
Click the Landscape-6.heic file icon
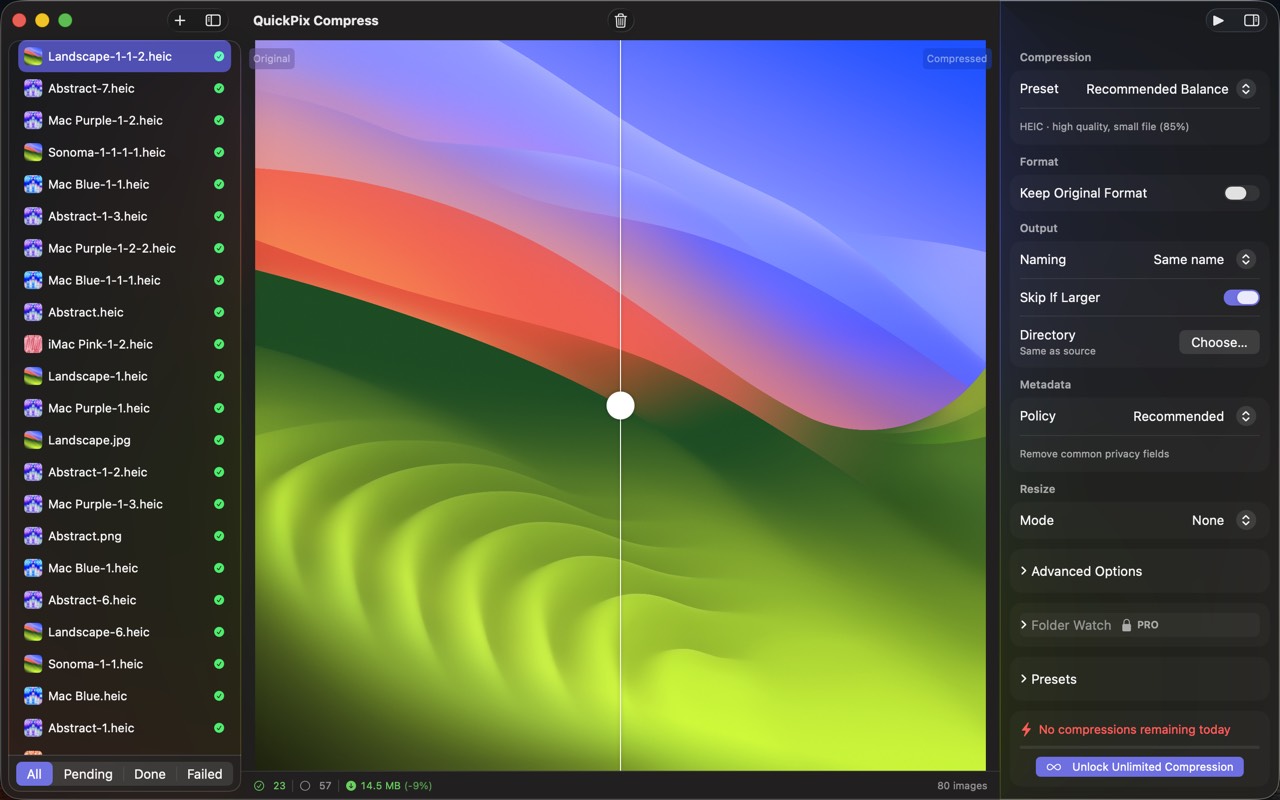pyautogui.click(x=33, y=632)
